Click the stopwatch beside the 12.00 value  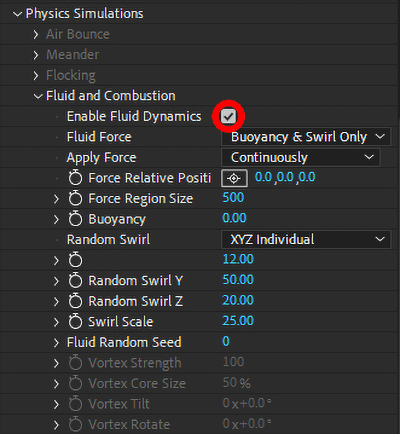pos(75,260)
